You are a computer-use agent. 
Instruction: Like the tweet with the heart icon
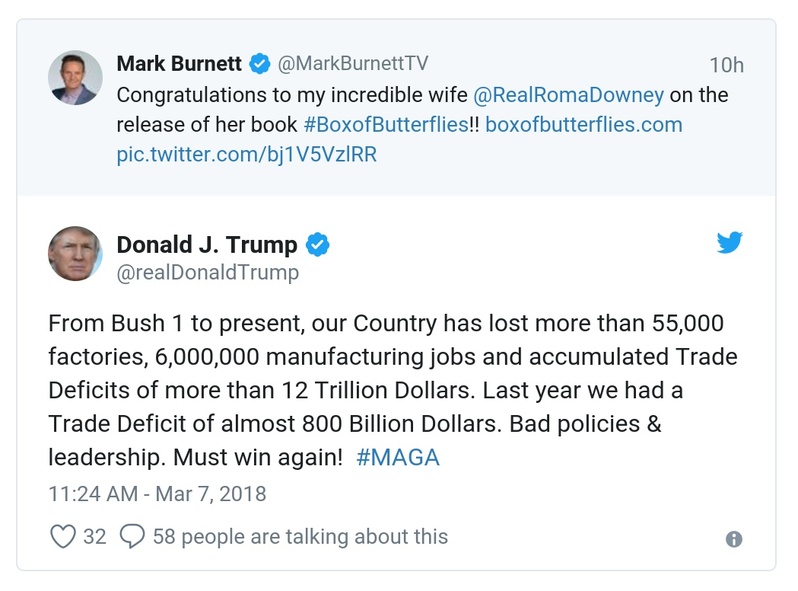(63, 537)
